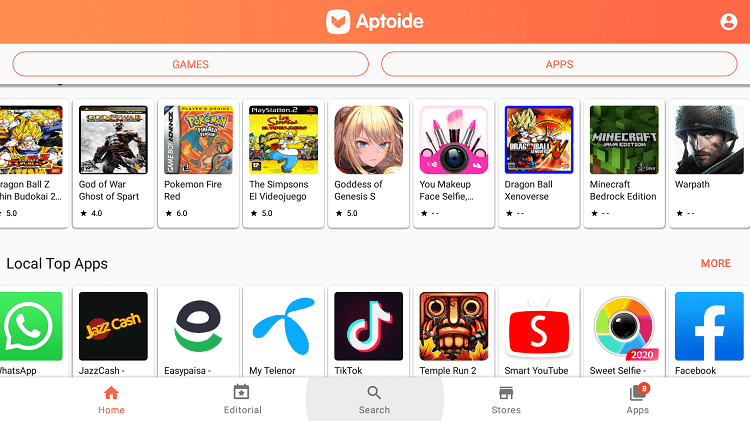The height and width of the screenshot is (421, 750).
Task: Click the APPS category button
Action: (559, 64)
